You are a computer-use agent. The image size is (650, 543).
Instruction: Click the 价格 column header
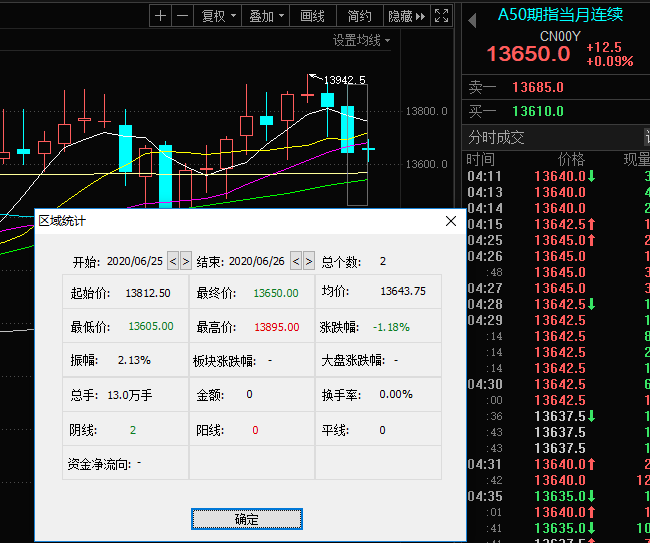(x=571, y=159)
